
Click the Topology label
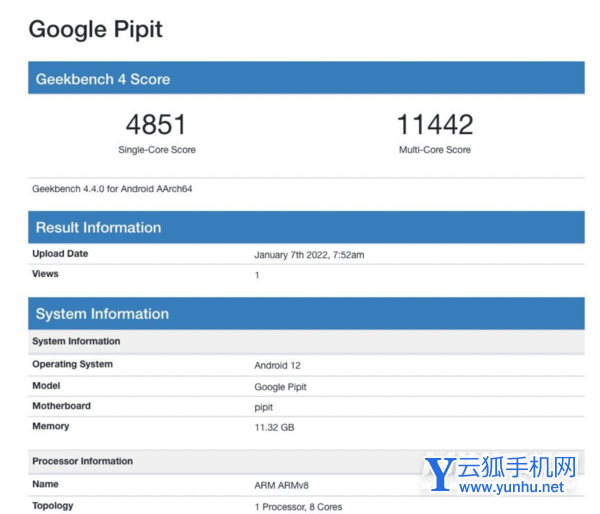click(x=53, y=506)
